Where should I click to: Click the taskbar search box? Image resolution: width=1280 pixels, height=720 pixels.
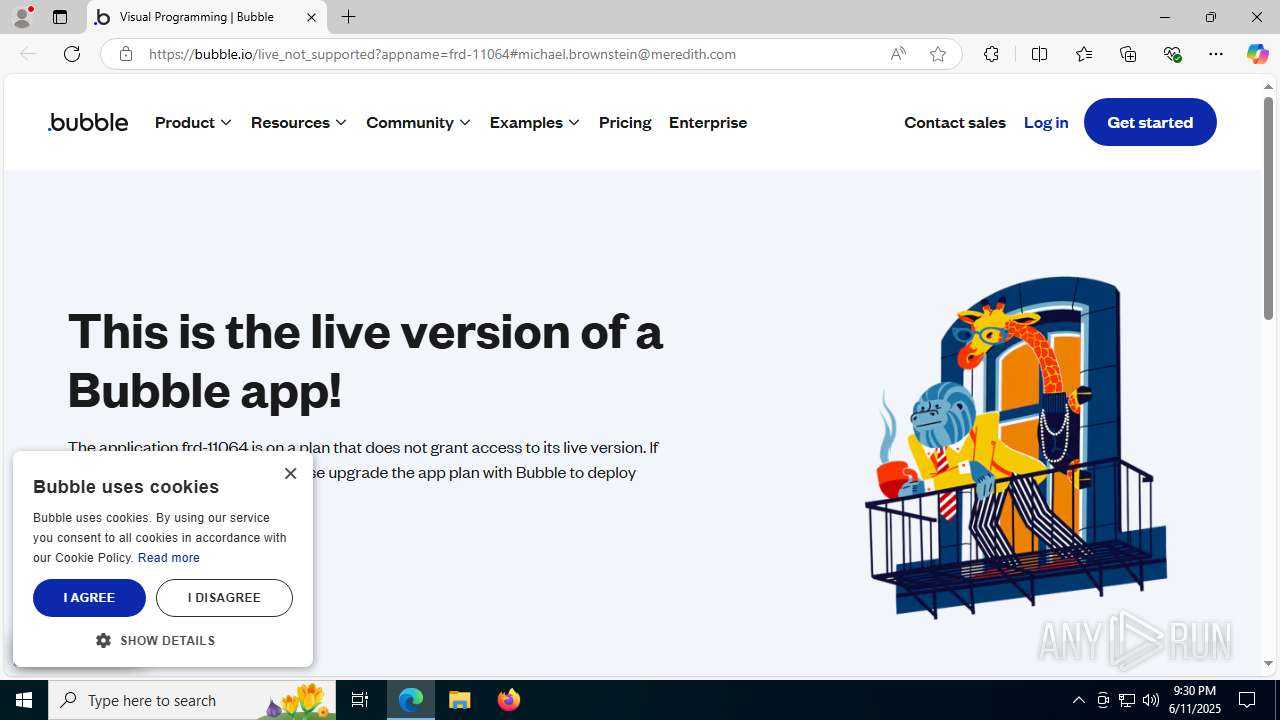point(192,700)
